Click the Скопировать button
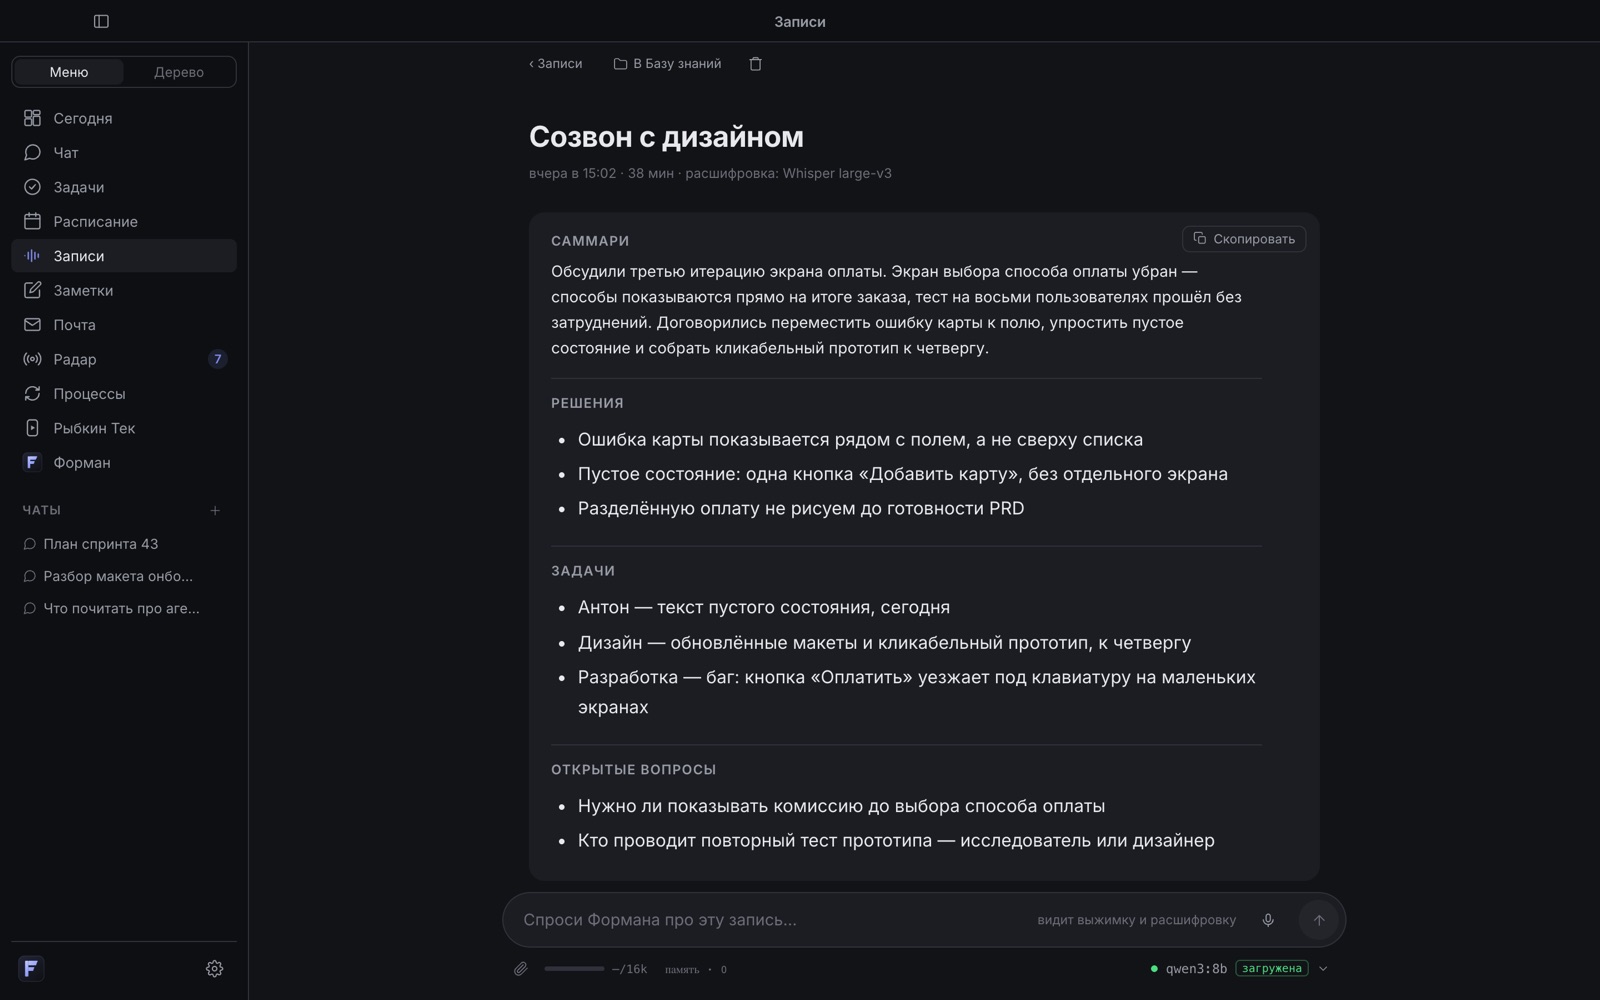The image size is (1600, 1000). pos(1244,239)
